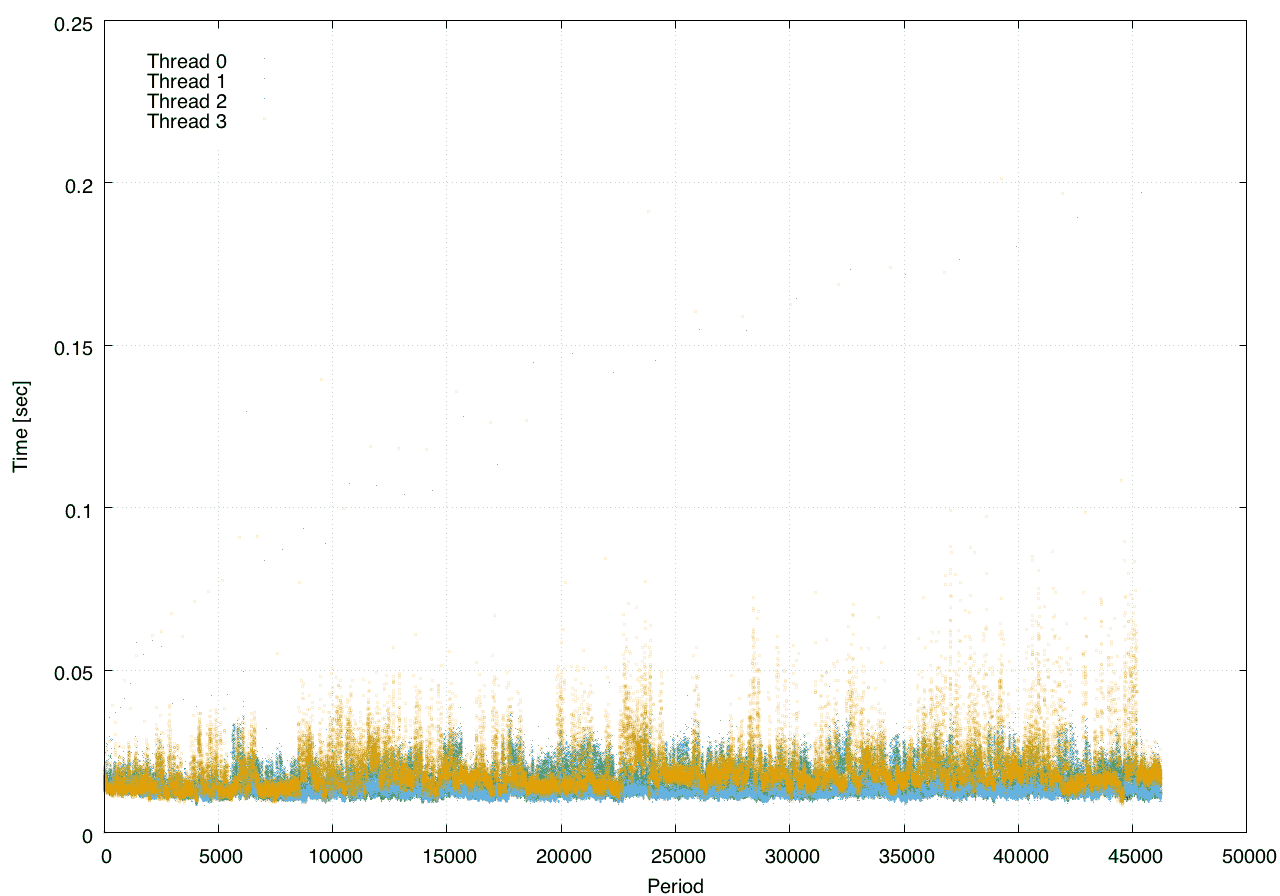Click the 'Period' x-axis label

point(675,885)
